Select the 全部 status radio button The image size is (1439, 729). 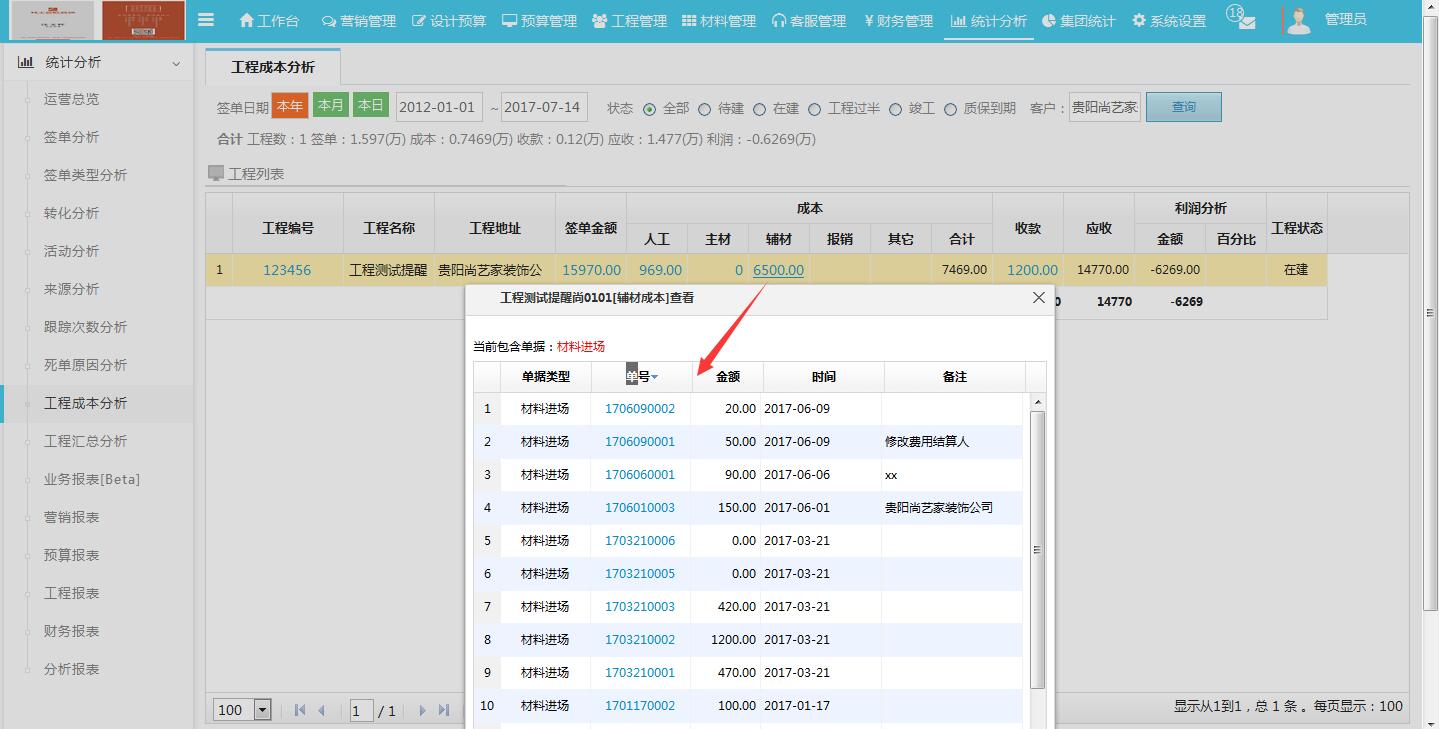click(650, 109)
